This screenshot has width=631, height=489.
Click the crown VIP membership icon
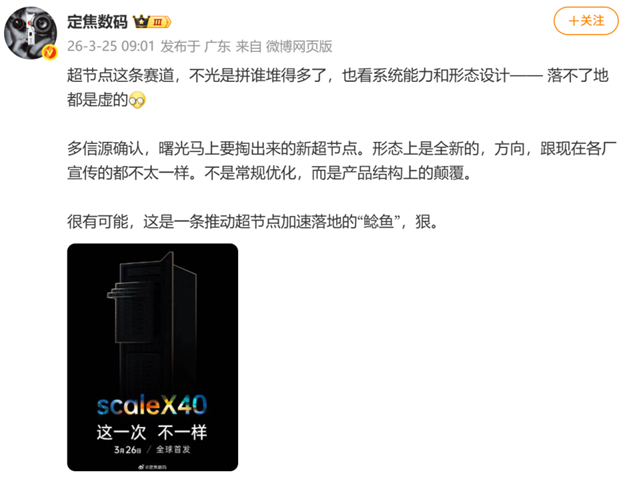pos(141,21)
